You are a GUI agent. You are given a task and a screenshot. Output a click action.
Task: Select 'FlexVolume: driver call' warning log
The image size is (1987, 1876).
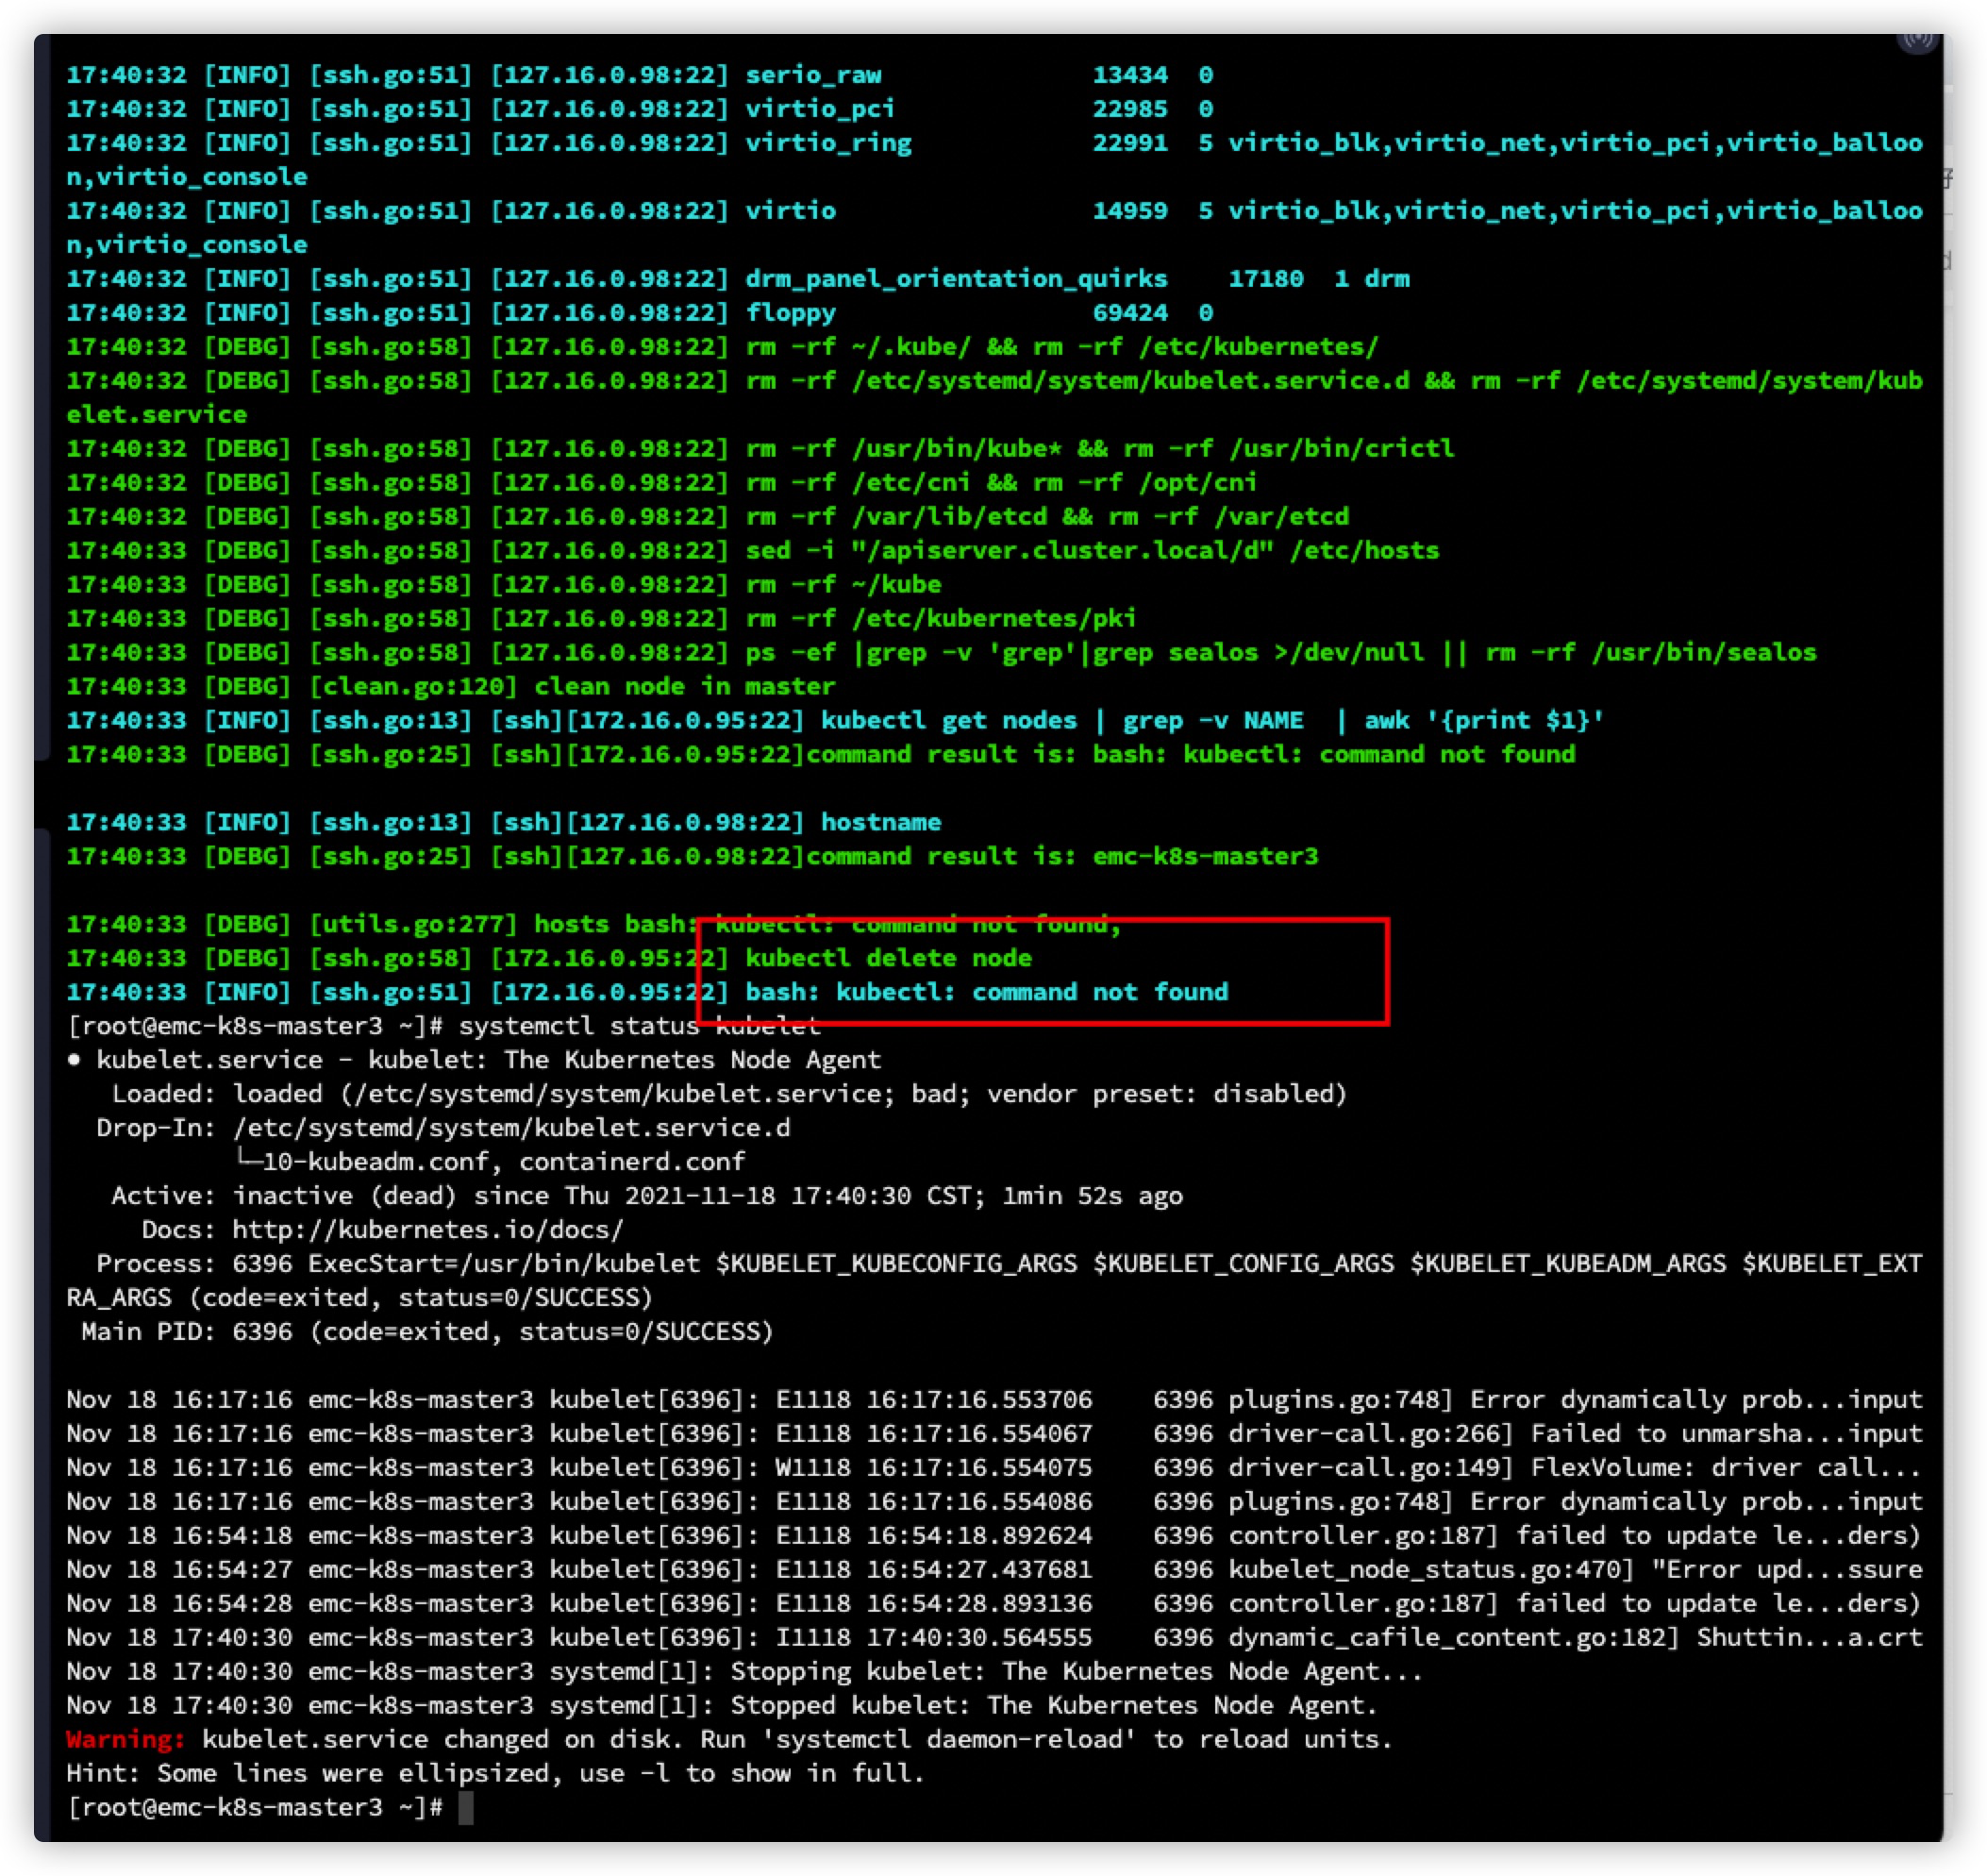(1710, 1469)
